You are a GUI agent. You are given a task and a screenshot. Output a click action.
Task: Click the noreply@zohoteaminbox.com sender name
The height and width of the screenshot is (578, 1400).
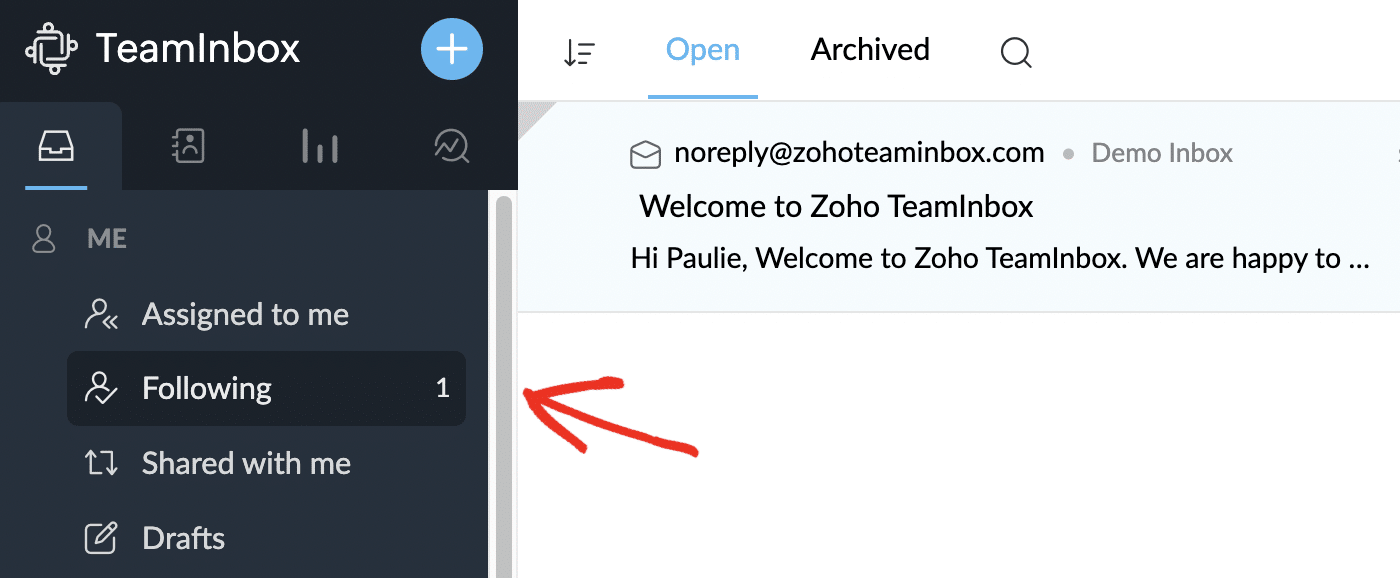(859, 153)
